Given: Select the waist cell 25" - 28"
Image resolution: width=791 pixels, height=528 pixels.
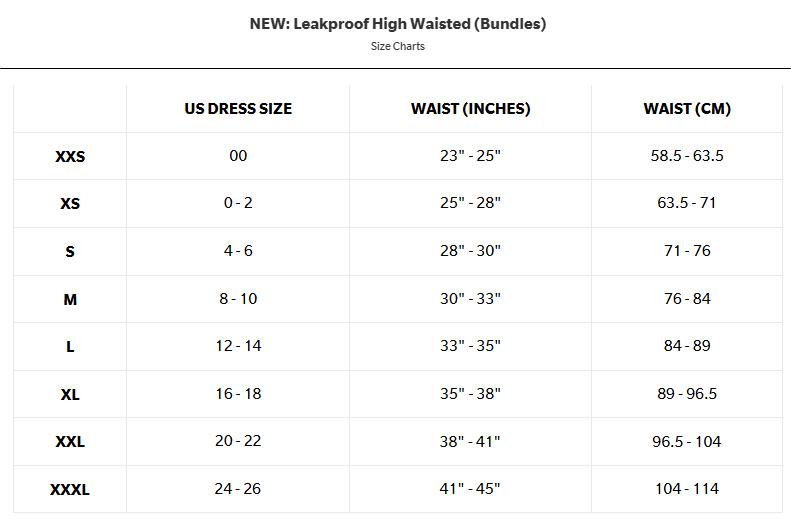Looking at the screenshot, I should 470,203.
